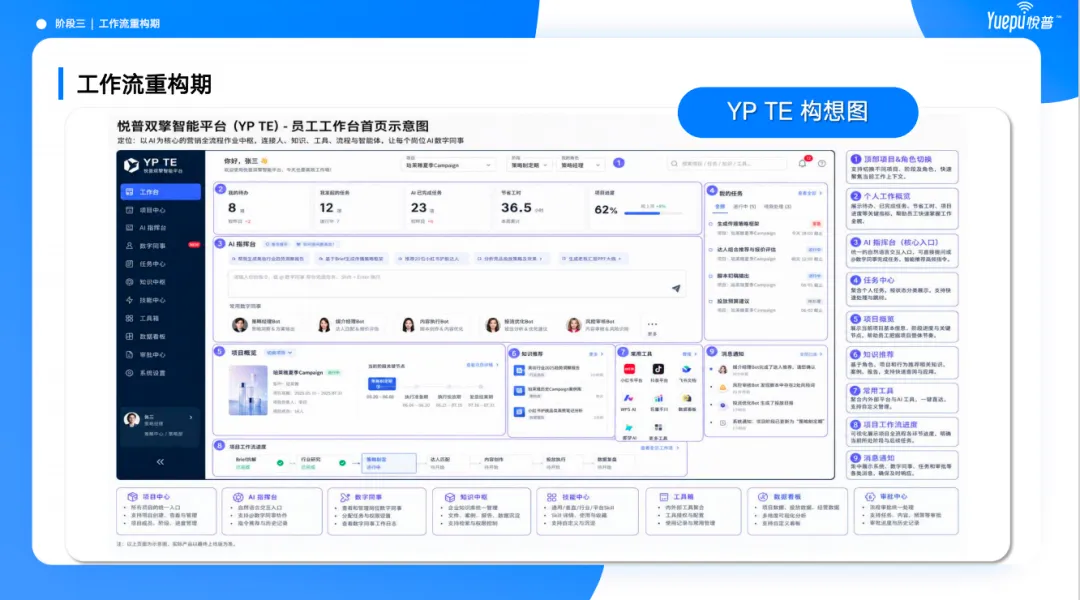Open AI 指挥台 in the left sidebar
The width and height of the screenshot is (1080, 600).
point(160,227)
